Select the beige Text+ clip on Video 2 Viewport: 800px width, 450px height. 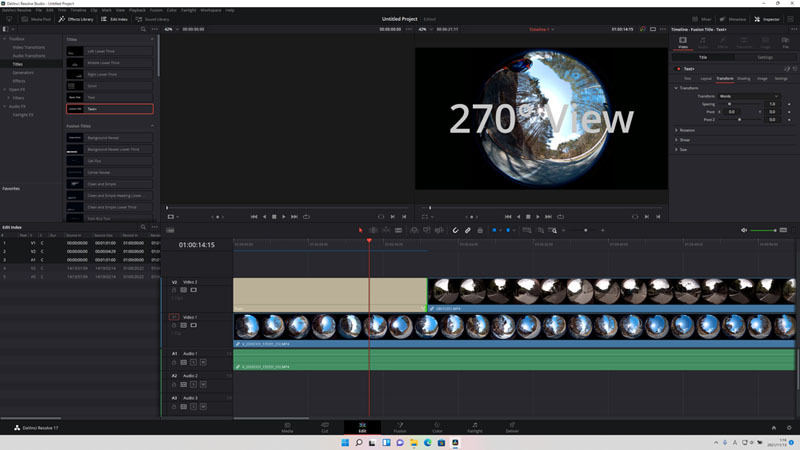pyautogui.click(x=330, y=294)
